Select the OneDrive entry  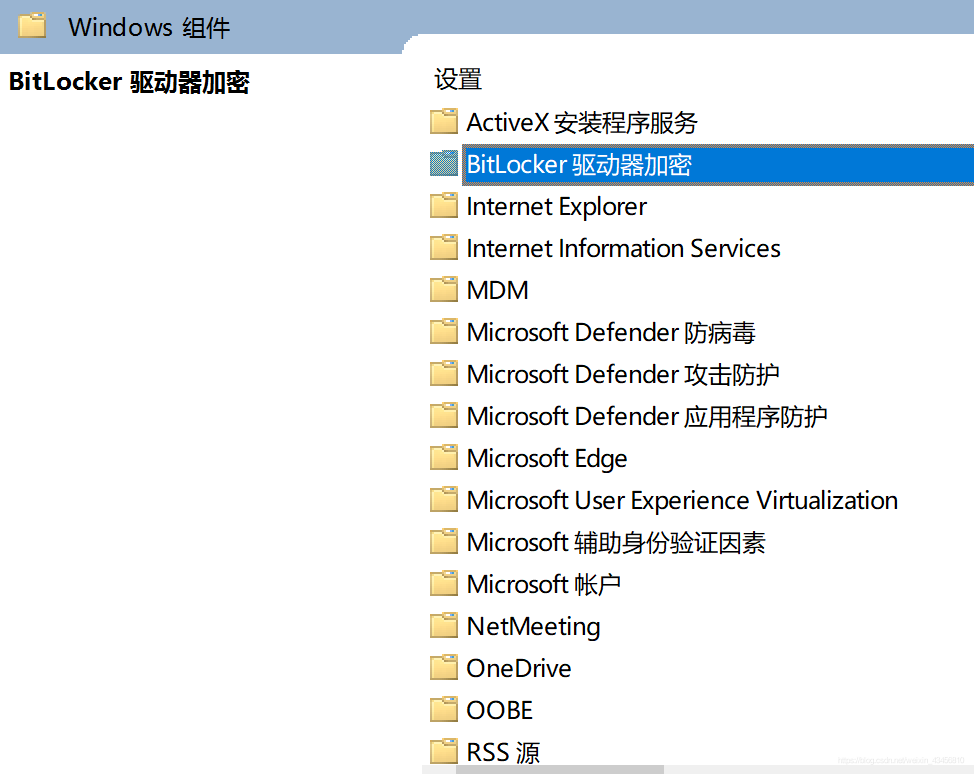519,668
